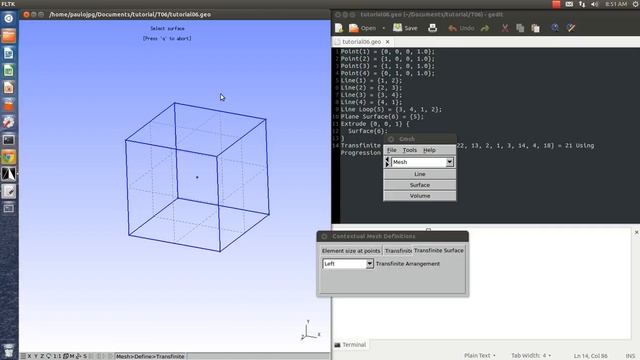The image size is (640, 360).
Task: Undo the last edit in gedit
Action: point(461,28)
